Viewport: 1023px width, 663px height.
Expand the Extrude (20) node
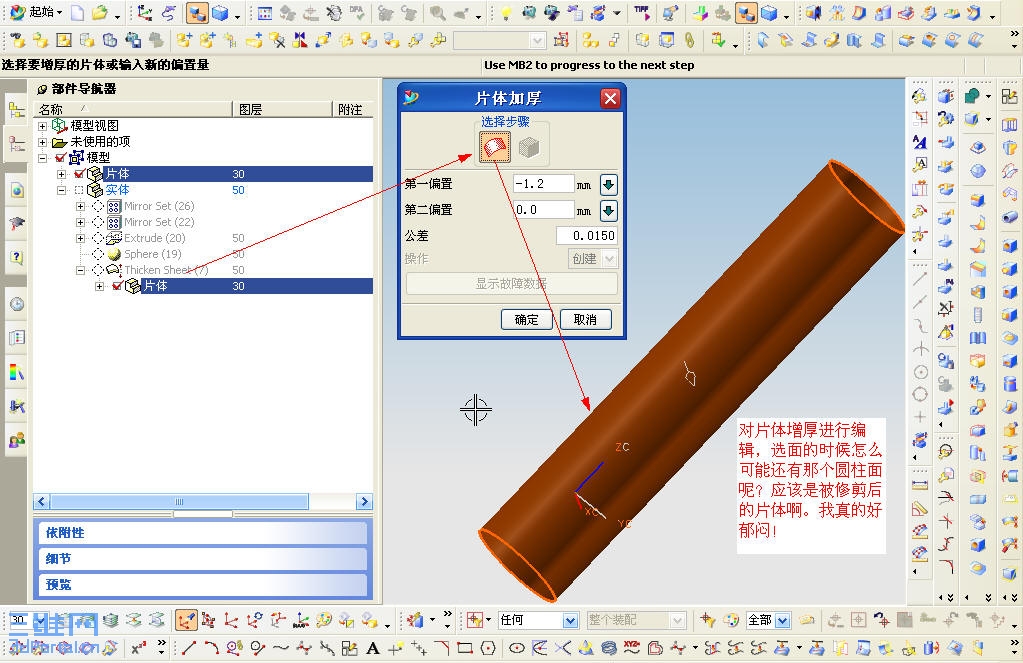tap(80, 238)
